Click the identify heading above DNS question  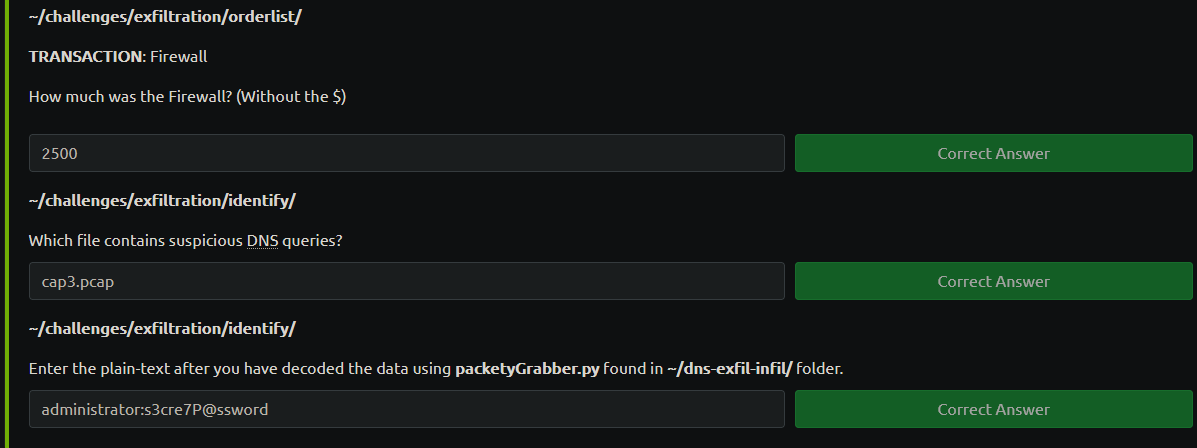(x=162, y=201)
